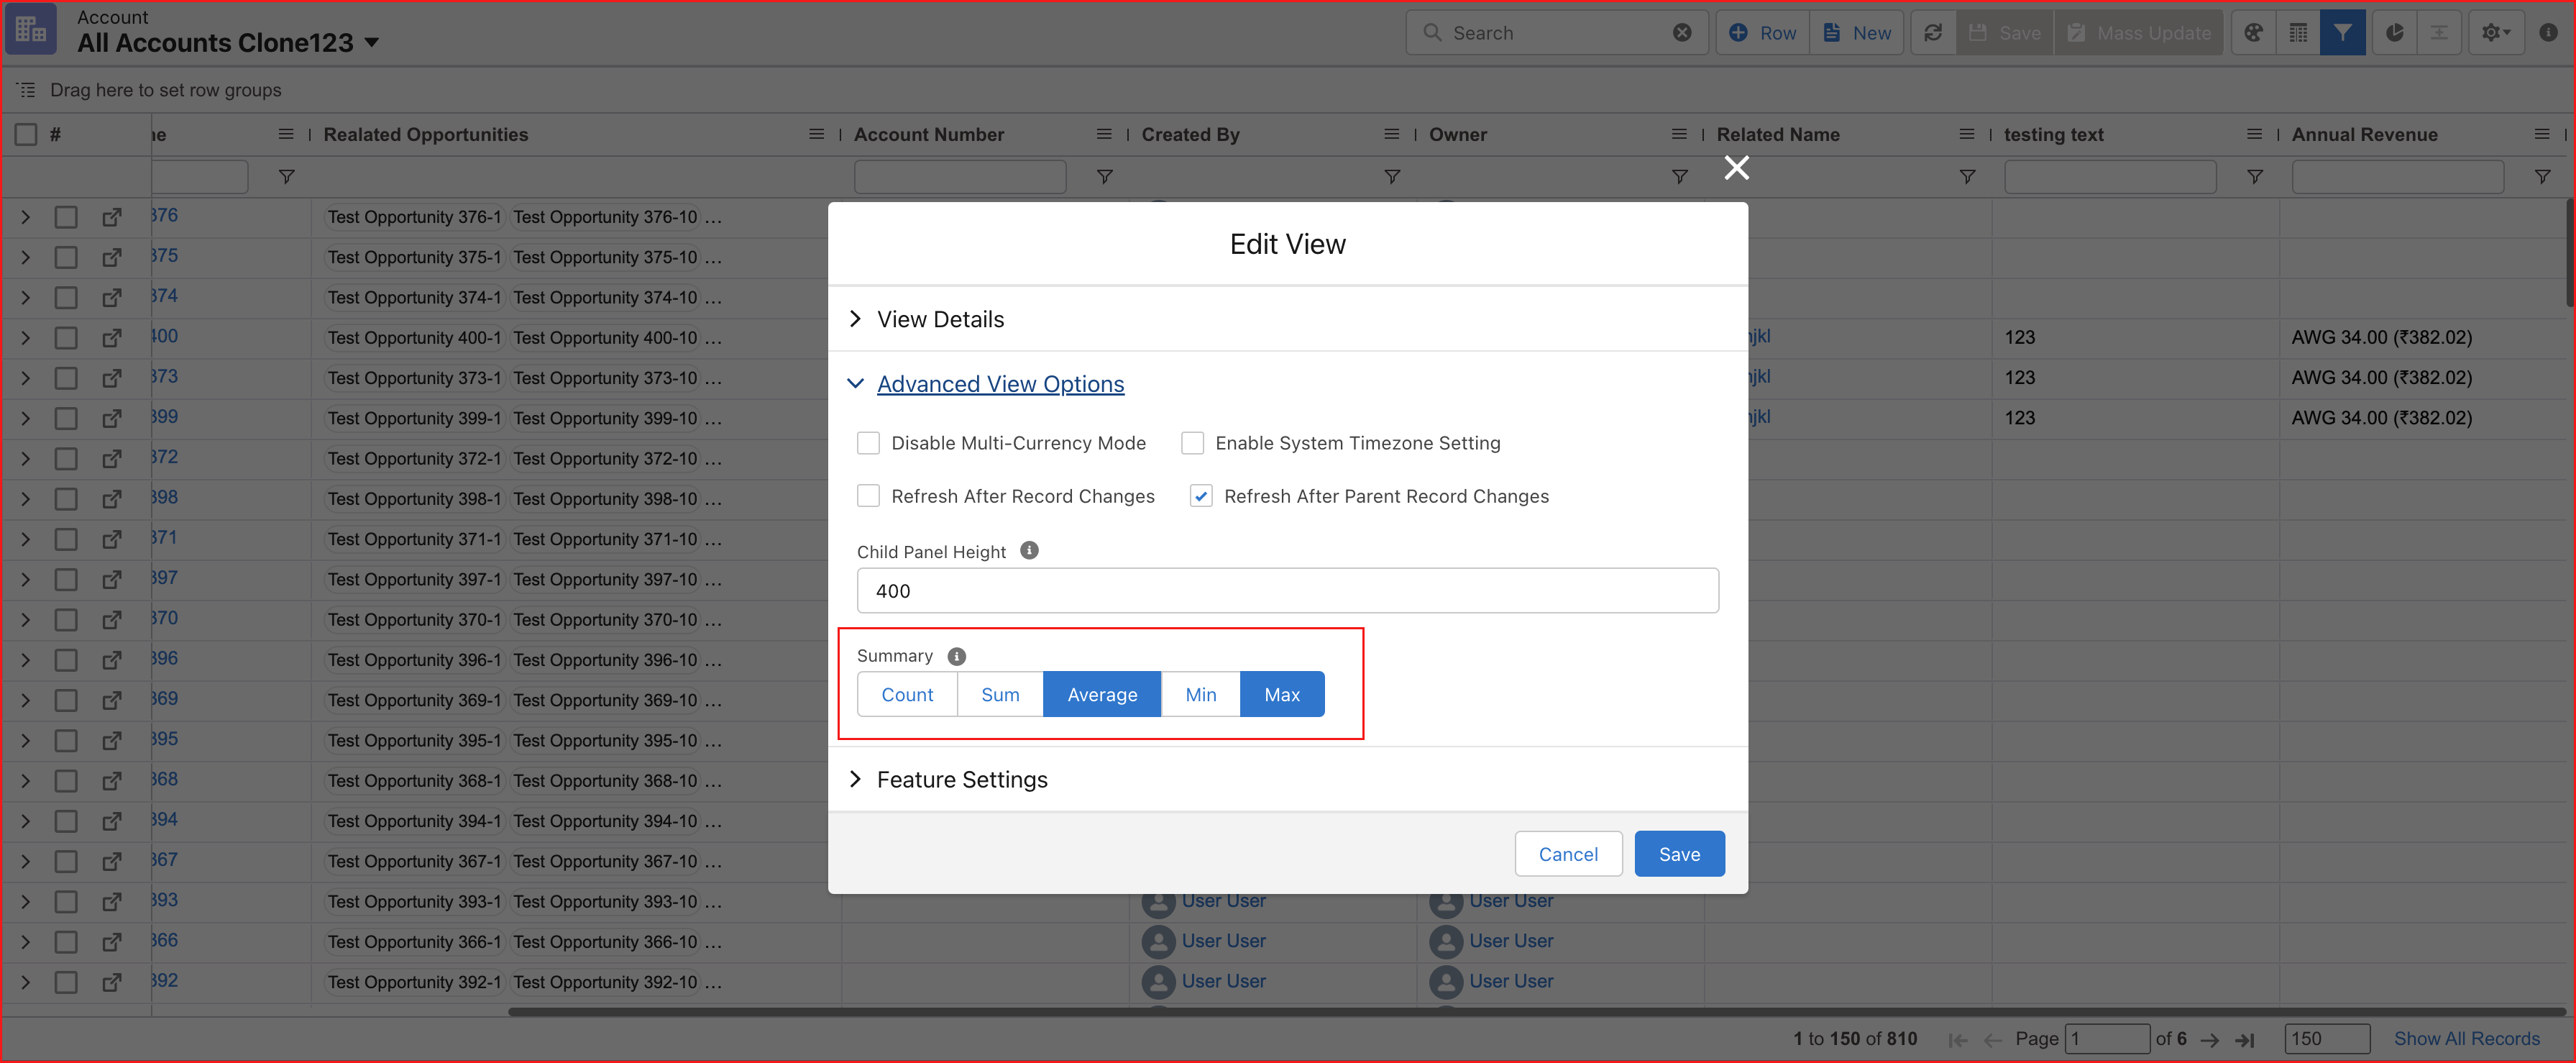Click the columns table icon in toolbar
This screenshot has width=2576, height=1063.
[2298, 32]
